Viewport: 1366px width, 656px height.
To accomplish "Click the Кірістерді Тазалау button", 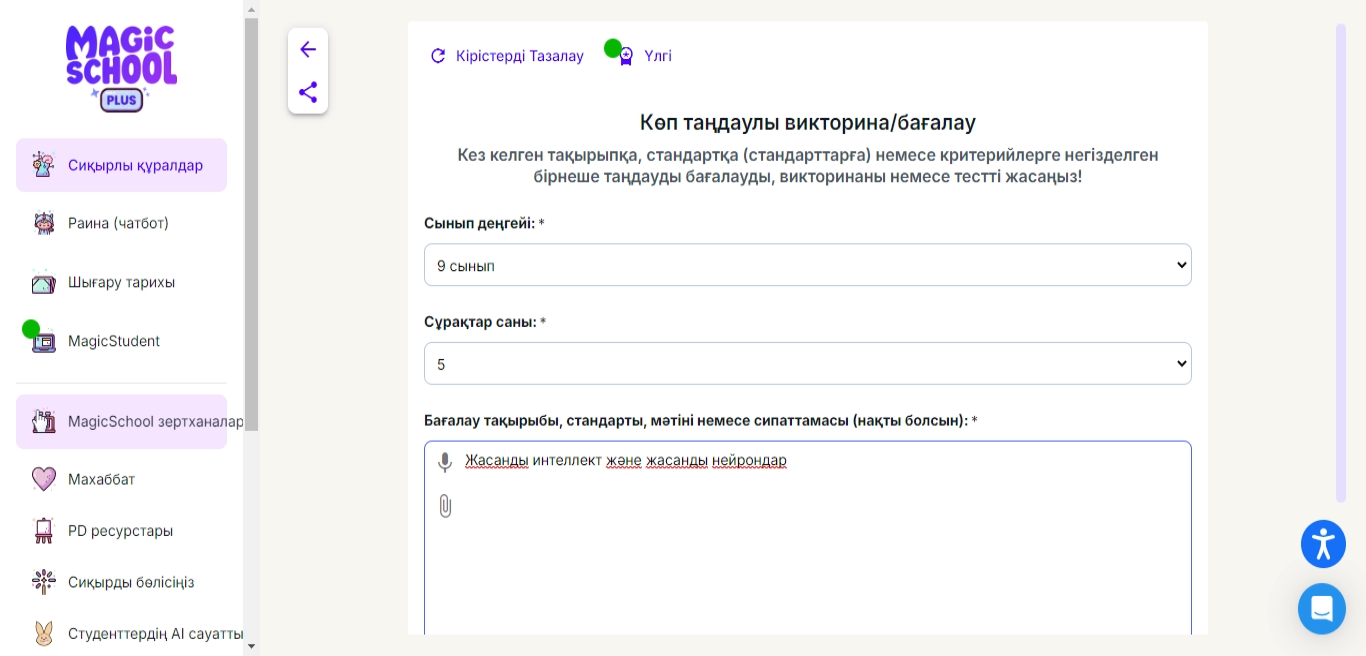I will 507,56.
